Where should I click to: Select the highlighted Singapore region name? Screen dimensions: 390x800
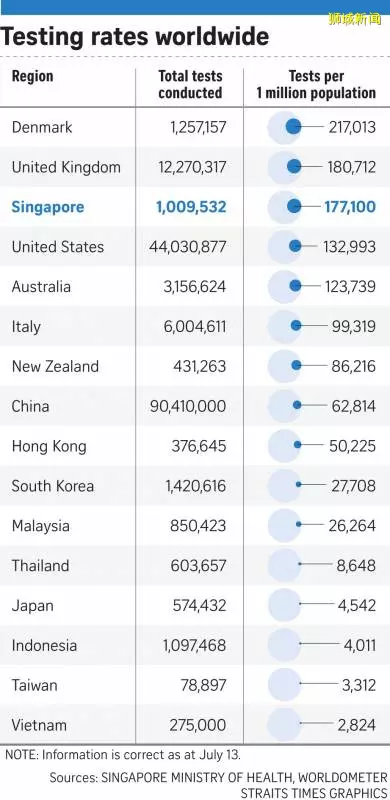point(48,207)
